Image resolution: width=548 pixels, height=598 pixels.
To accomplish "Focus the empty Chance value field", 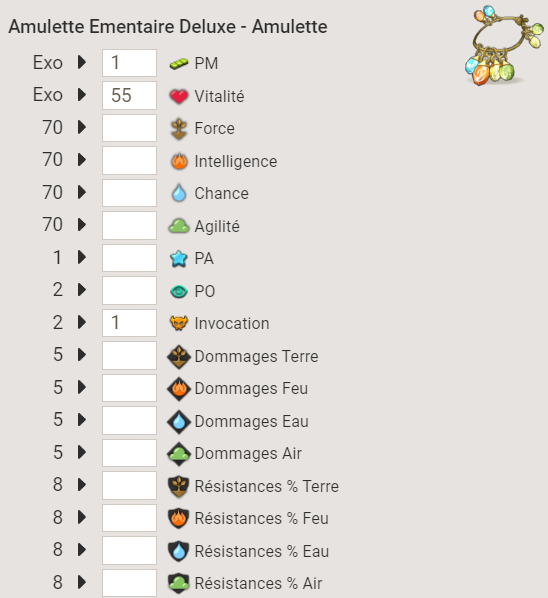I will [129, 193].
